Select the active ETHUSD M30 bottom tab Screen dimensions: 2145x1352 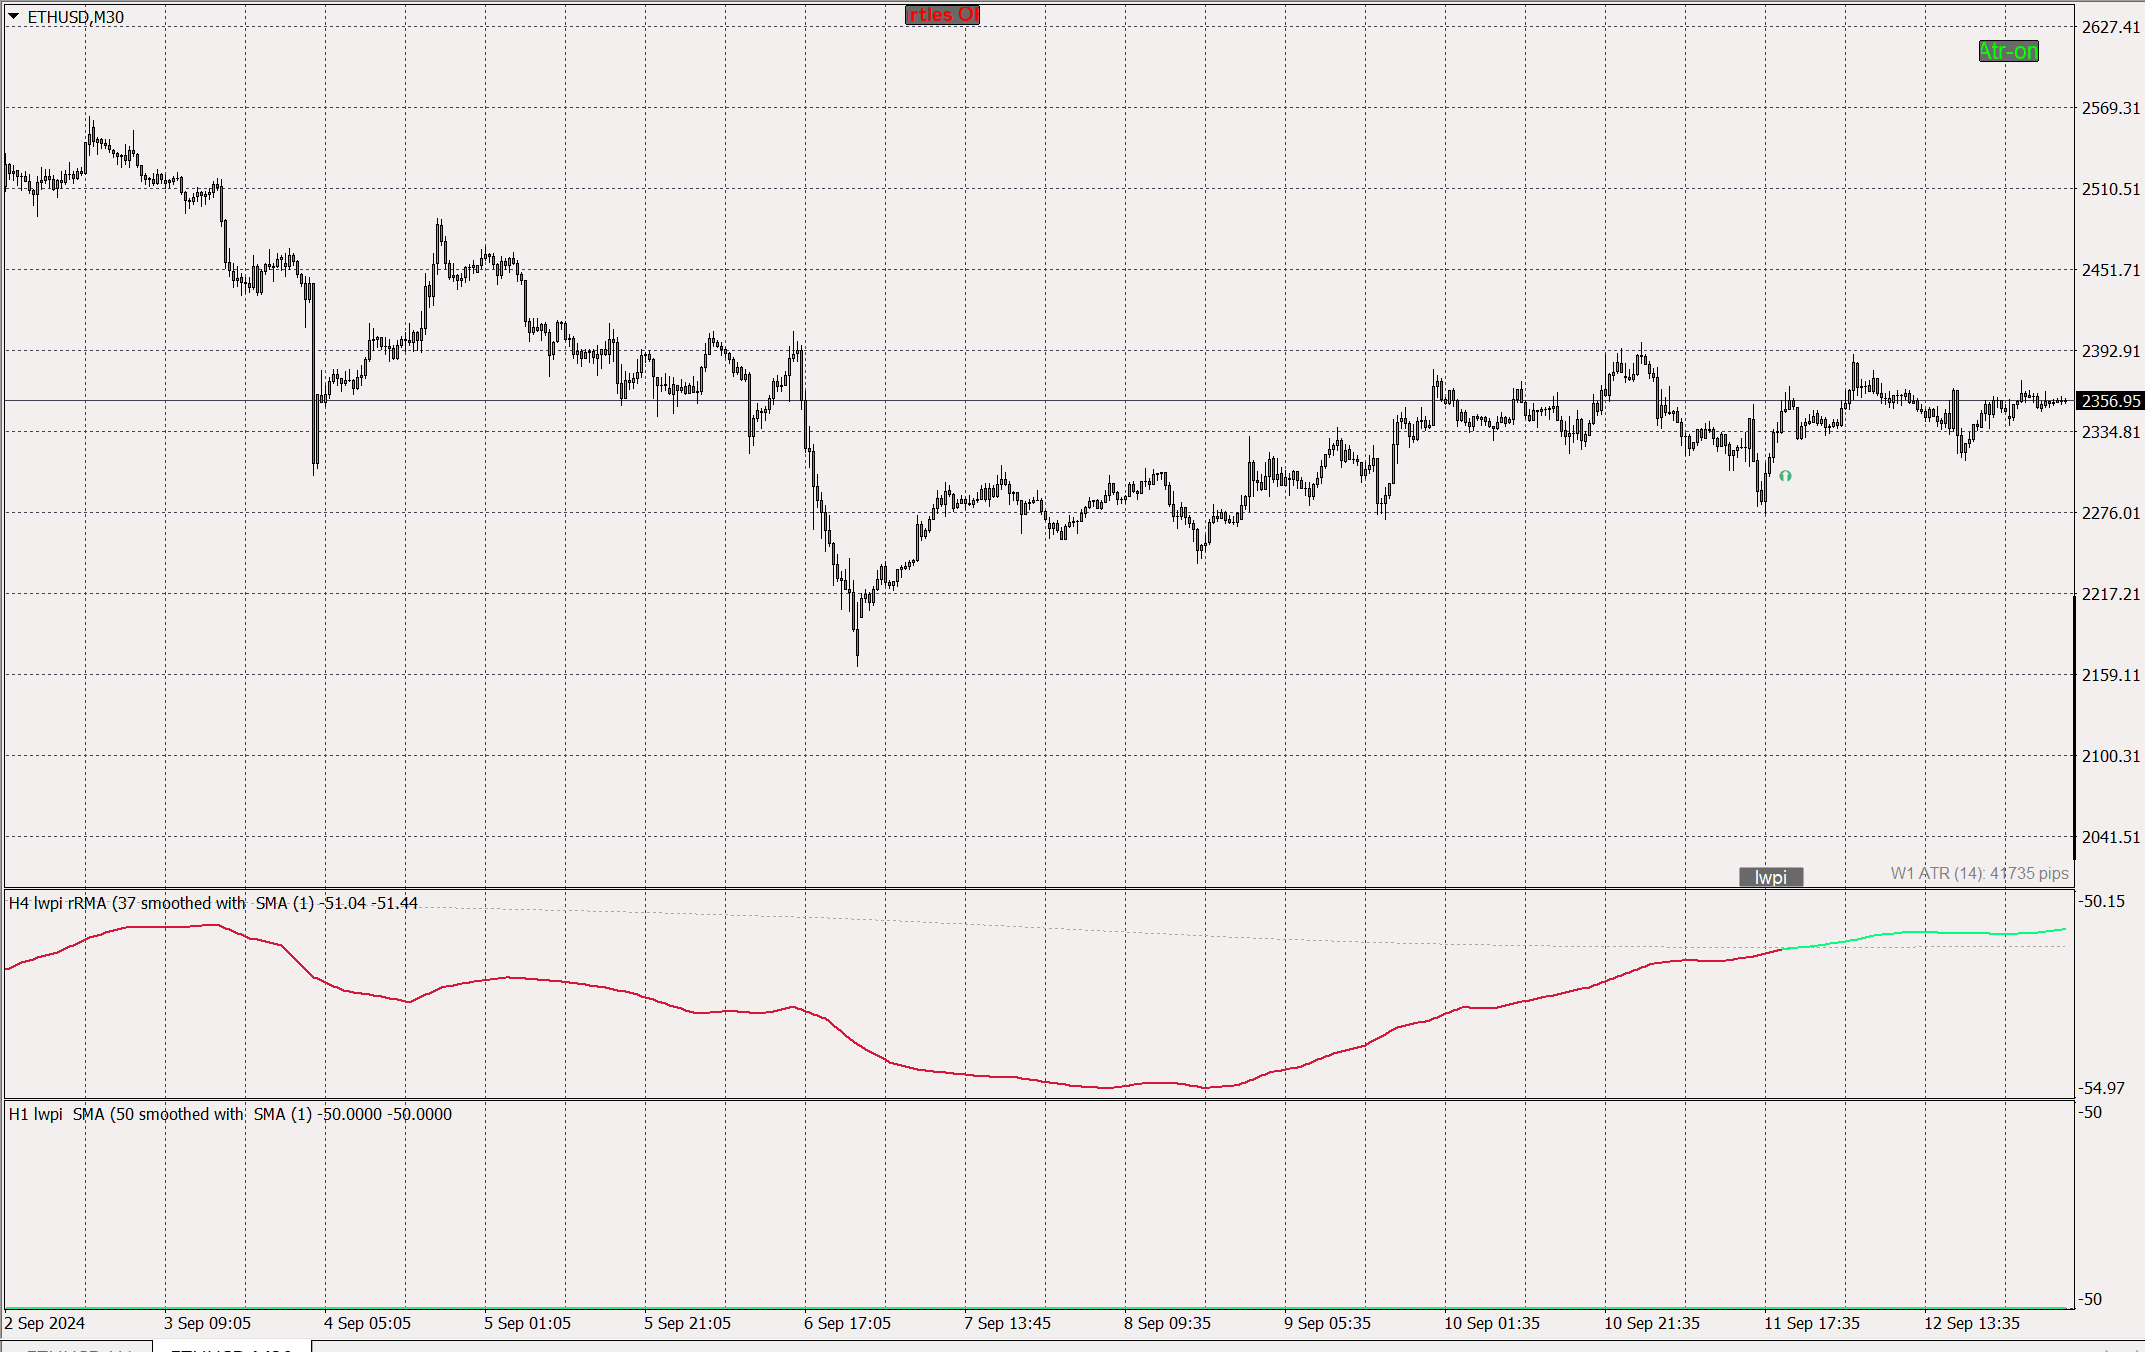click(231, 1347)
